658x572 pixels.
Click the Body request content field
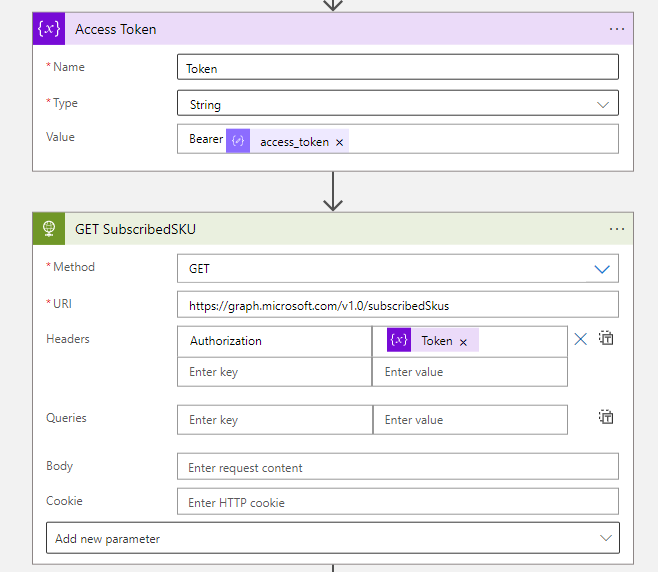pyautogui.click(x=397, y=466)
